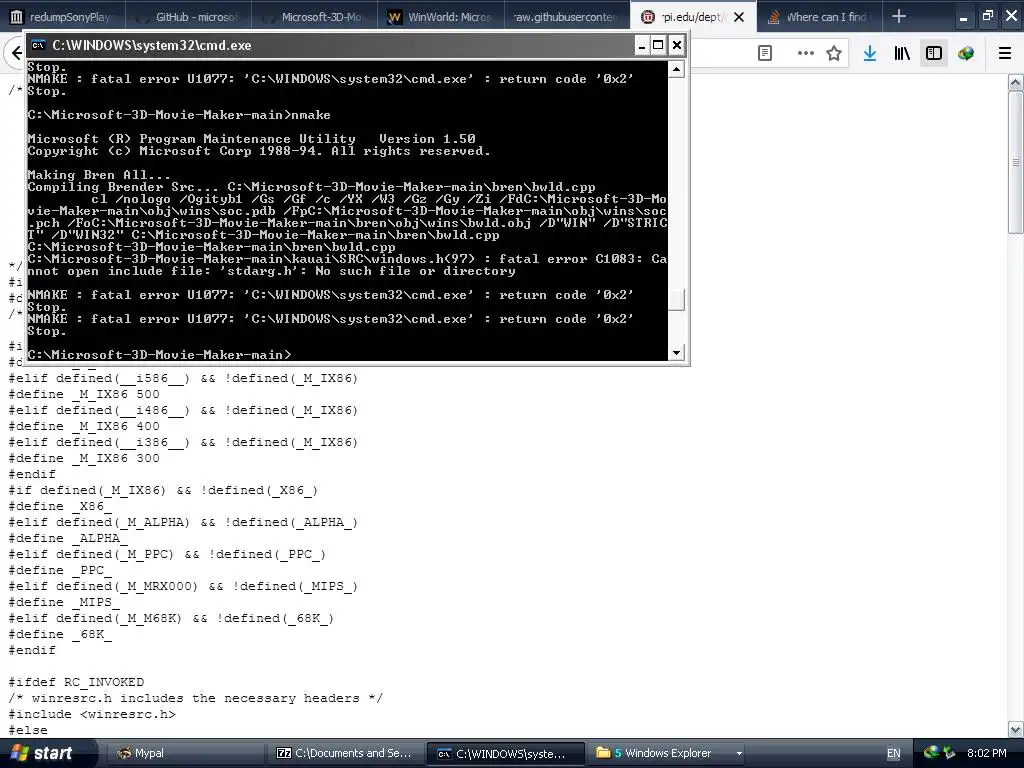Click the '#define _PPC_' line
Image resolution: width=1024 pixels, height=768 pixels.
pos(60,570)
